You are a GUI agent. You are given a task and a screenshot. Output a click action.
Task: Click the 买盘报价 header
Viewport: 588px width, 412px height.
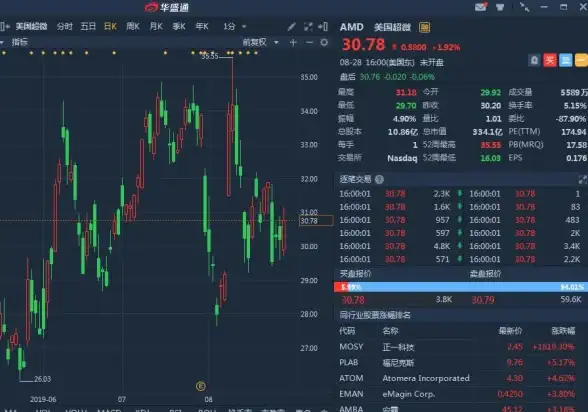tap(355, 274)
